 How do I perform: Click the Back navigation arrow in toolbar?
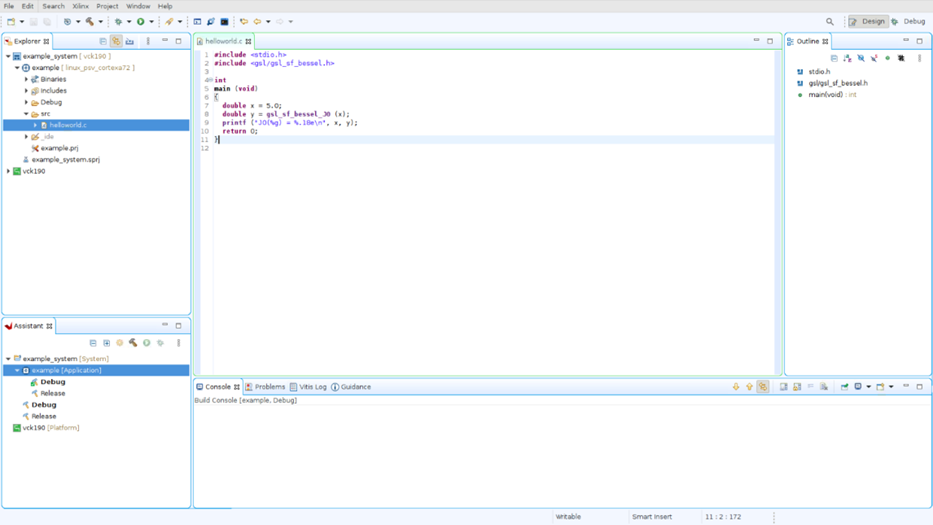click(257, 21)
